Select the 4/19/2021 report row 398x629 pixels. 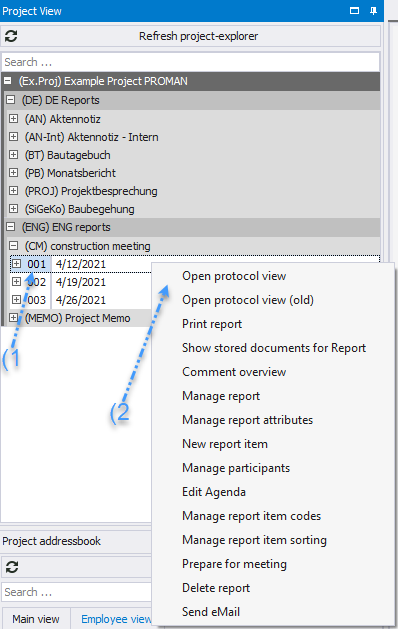(x=81, y=282)
